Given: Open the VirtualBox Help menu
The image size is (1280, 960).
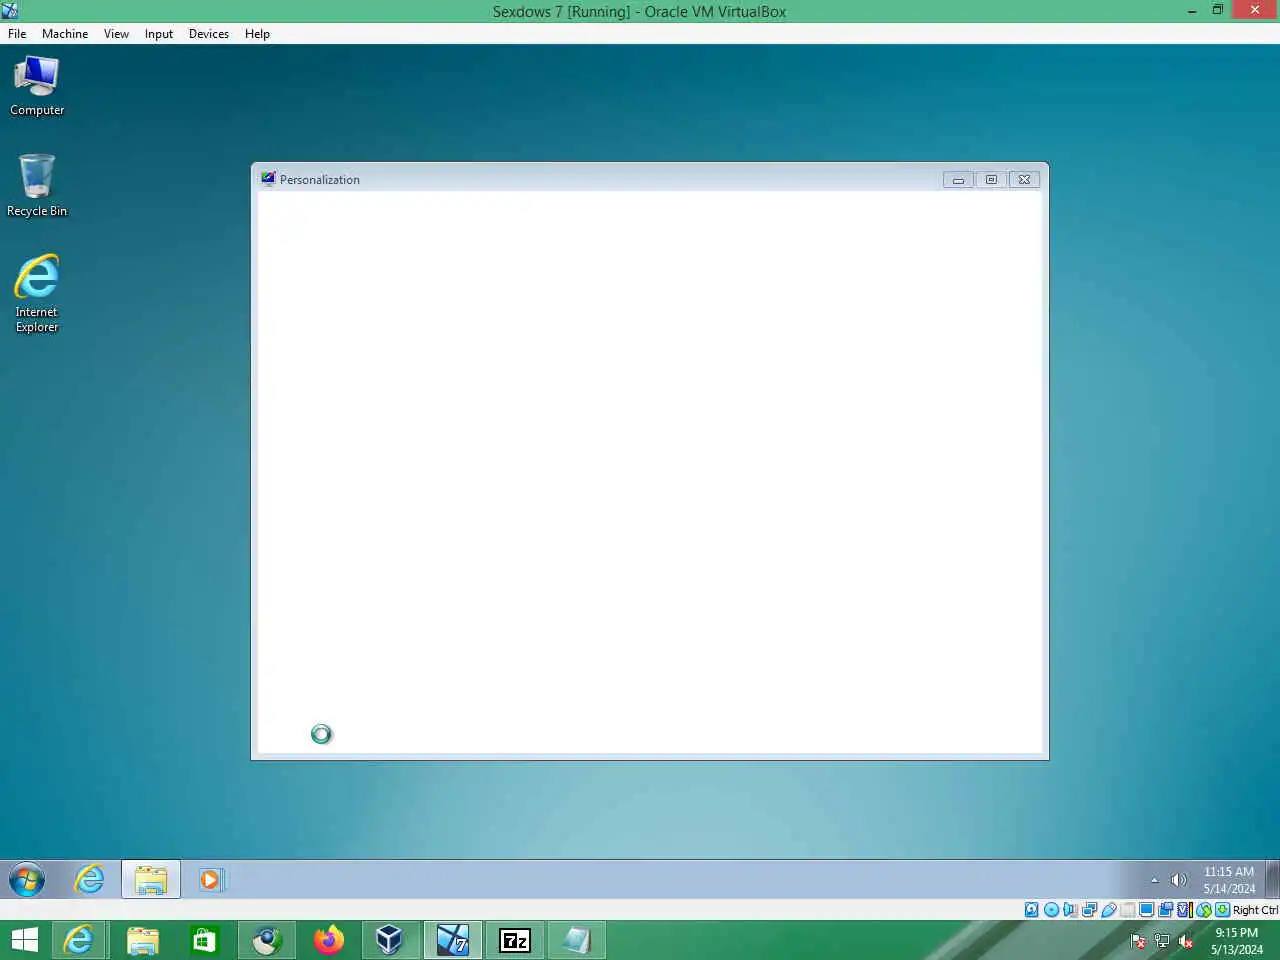Looking at the screenshot, I should [257, 33].
